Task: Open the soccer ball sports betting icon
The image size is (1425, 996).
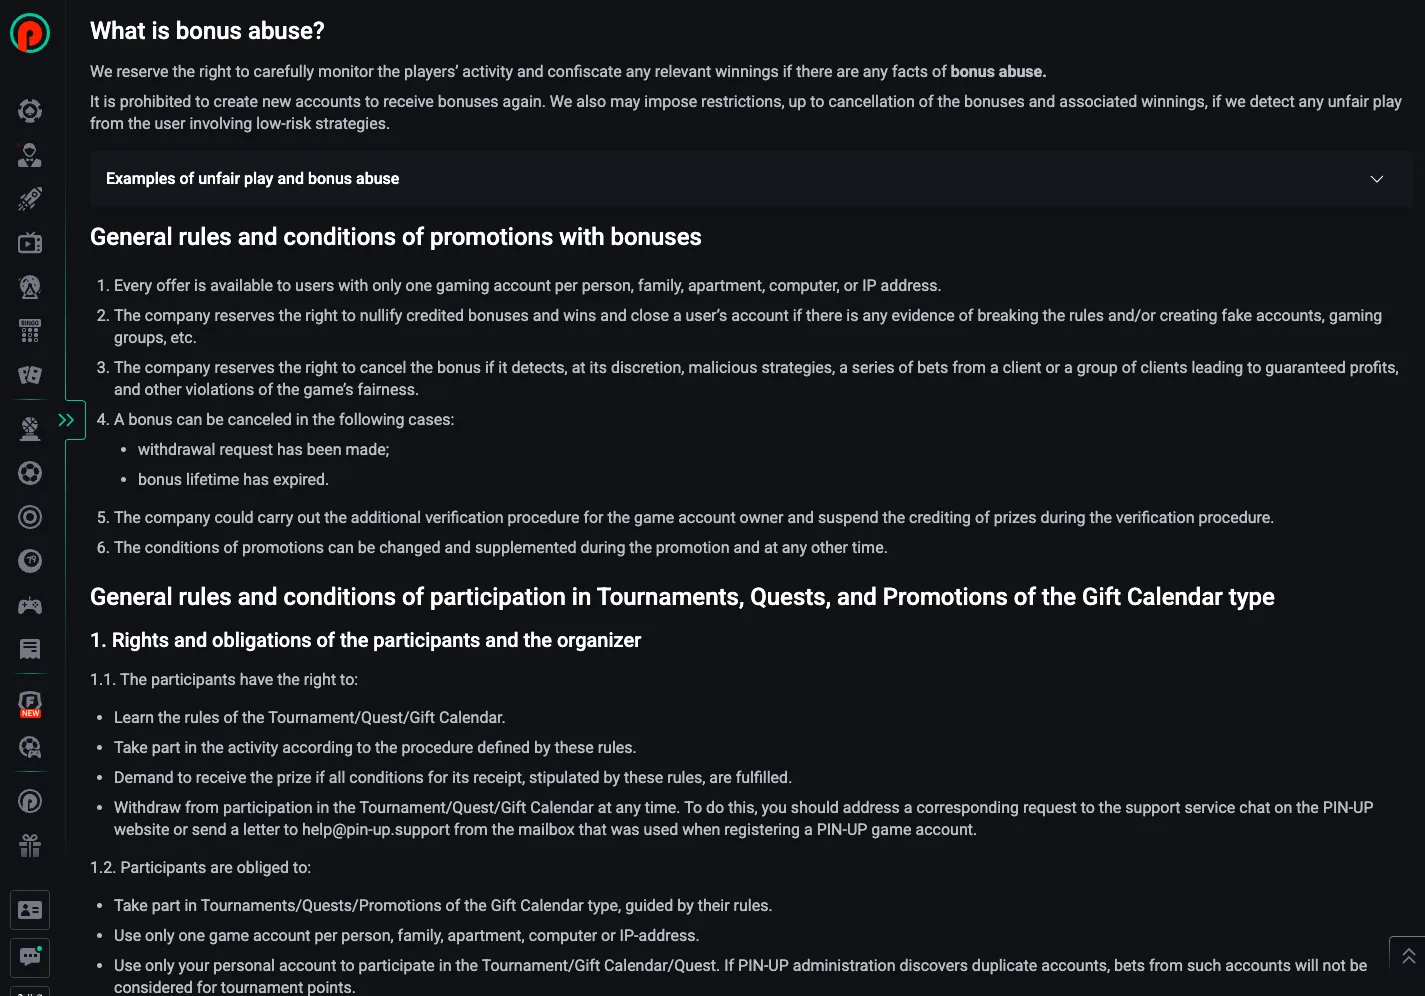Action: (x=30, y=472)
